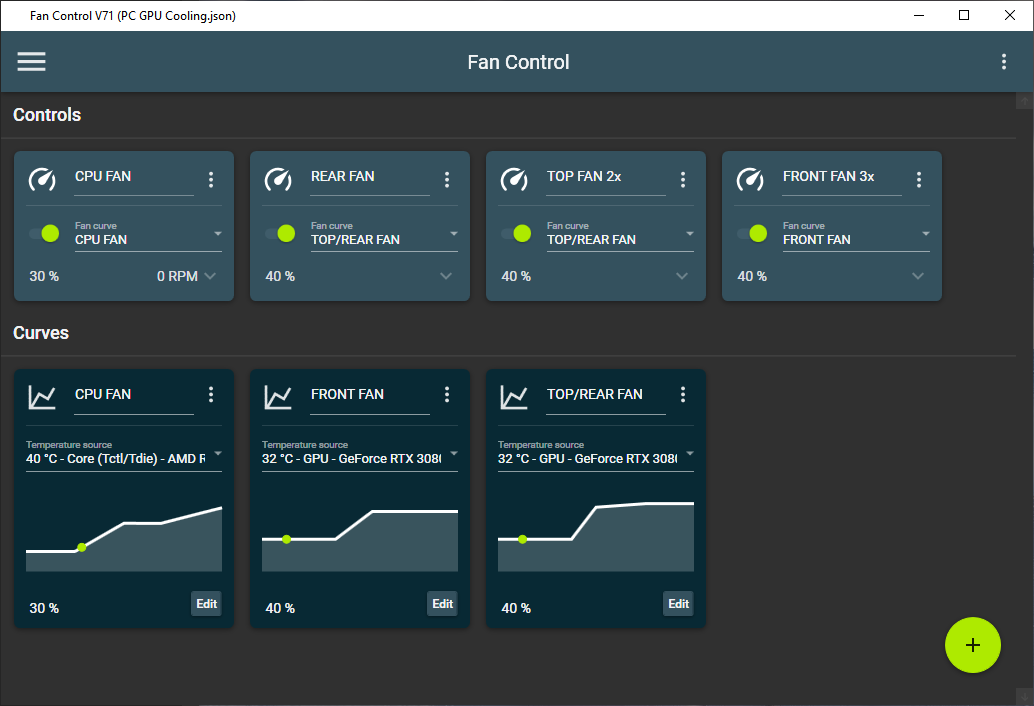
Task: Toggle off the CPU FAN control switch
Action: (x=44, y=233)
